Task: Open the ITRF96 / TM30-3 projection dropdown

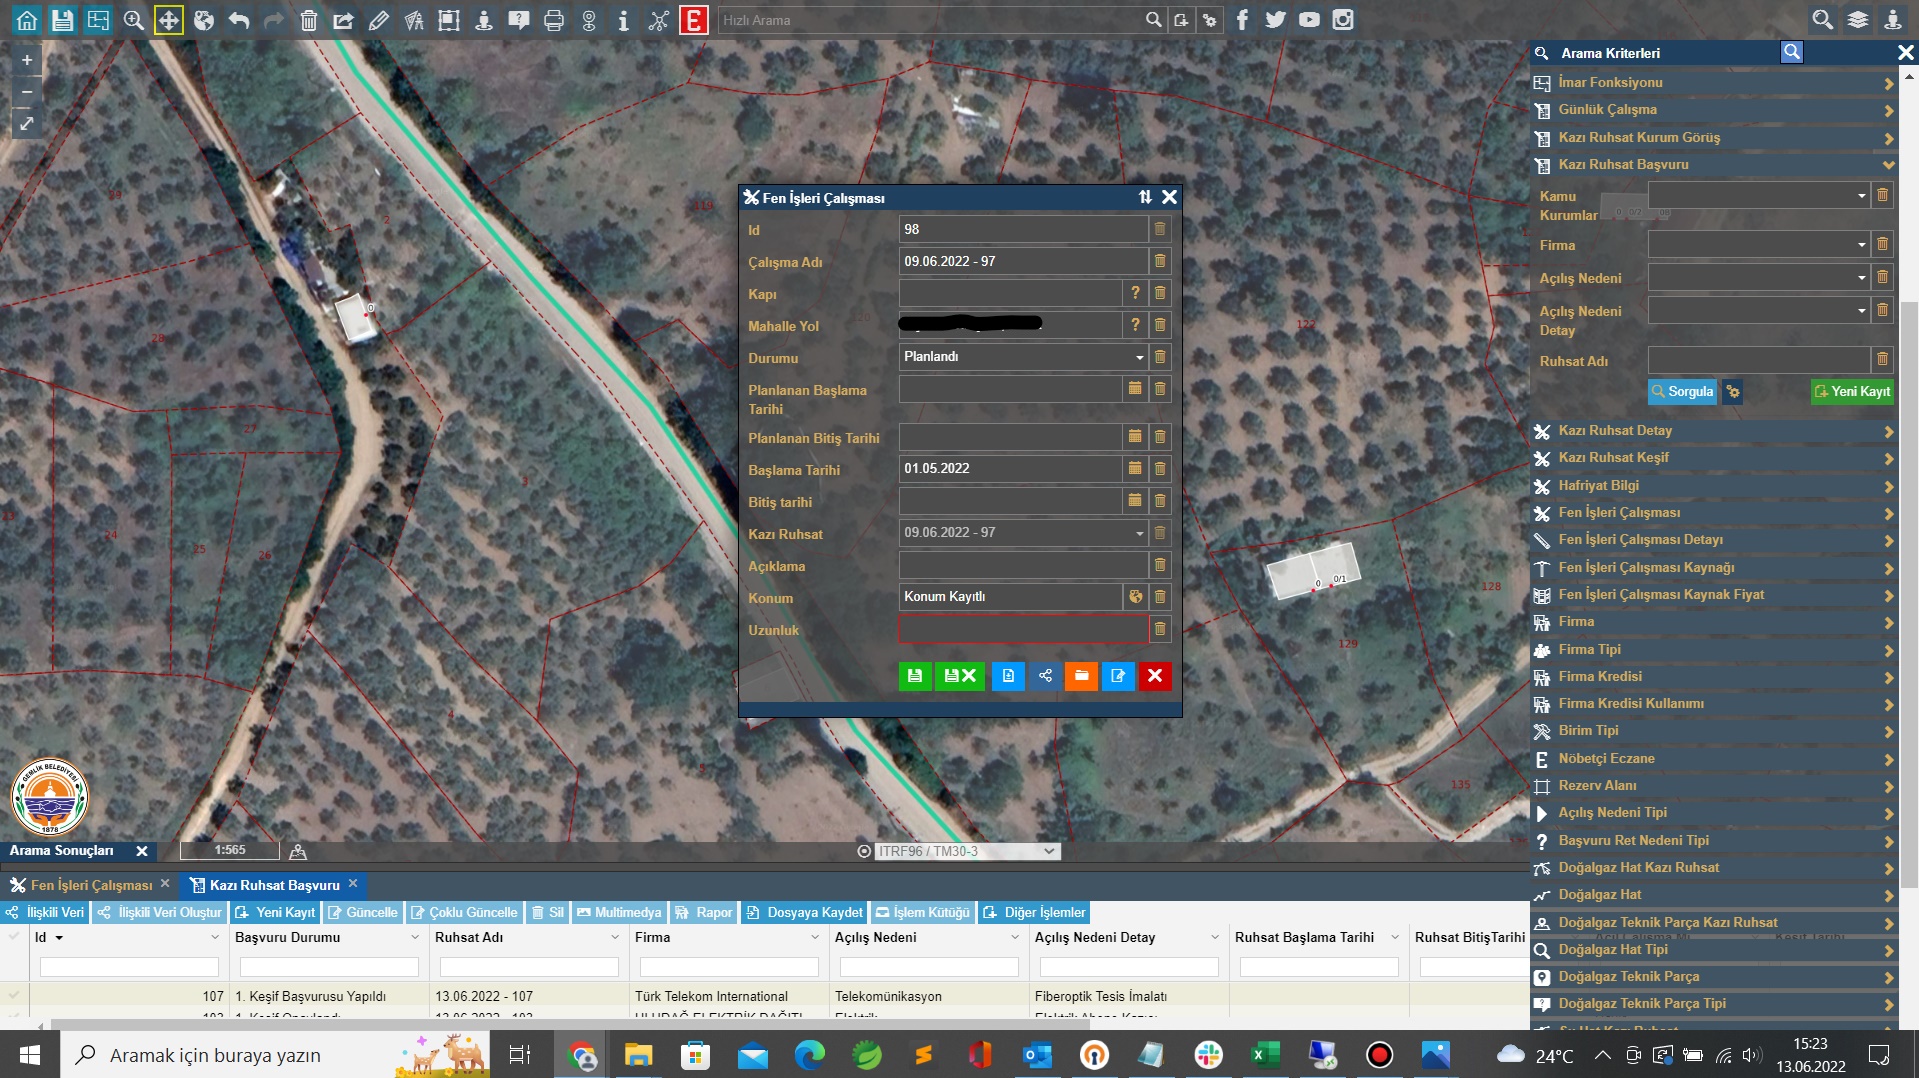Action: point(966,851)
